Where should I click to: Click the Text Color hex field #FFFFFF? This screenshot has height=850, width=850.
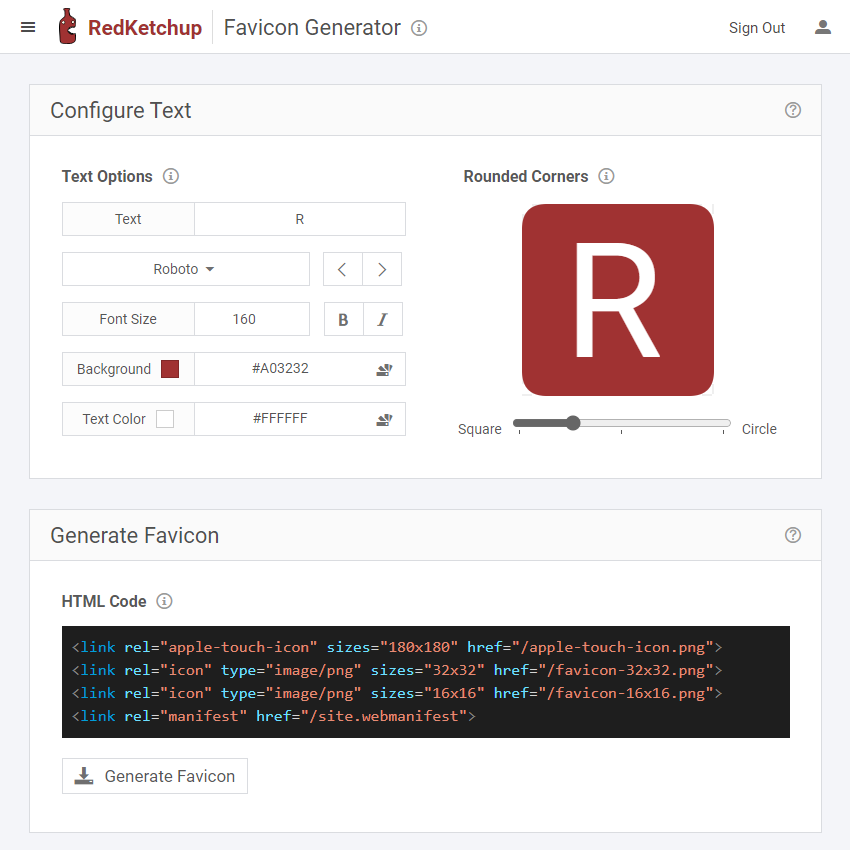pyautogui.click(x=300, y=419)
